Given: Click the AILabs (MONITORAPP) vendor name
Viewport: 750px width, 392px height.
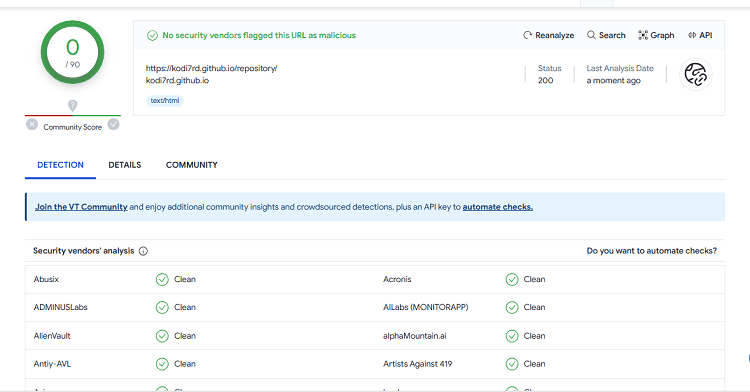Looking at the screenshot, I should click(x=426, y=307).
